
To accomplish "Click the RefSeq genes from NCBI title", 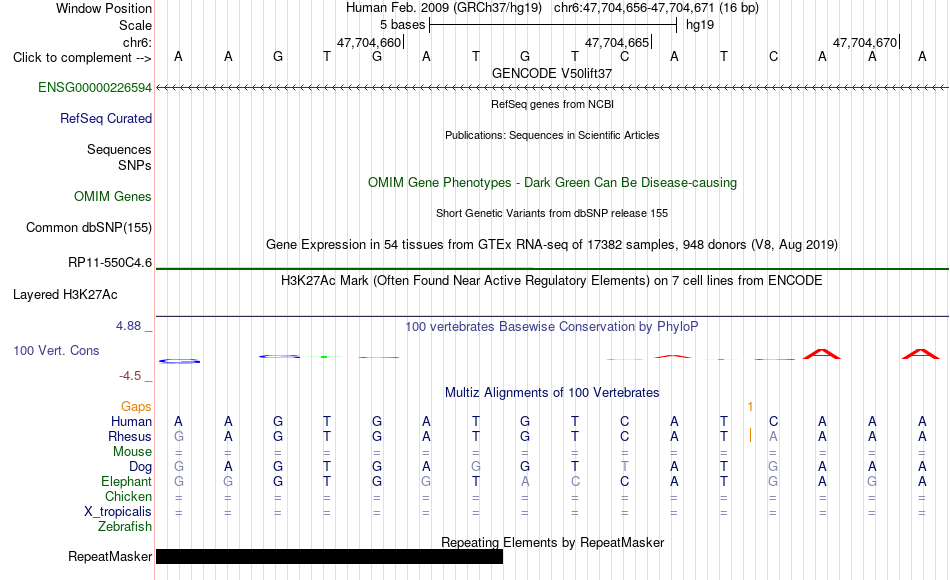I will pos(552,104).
